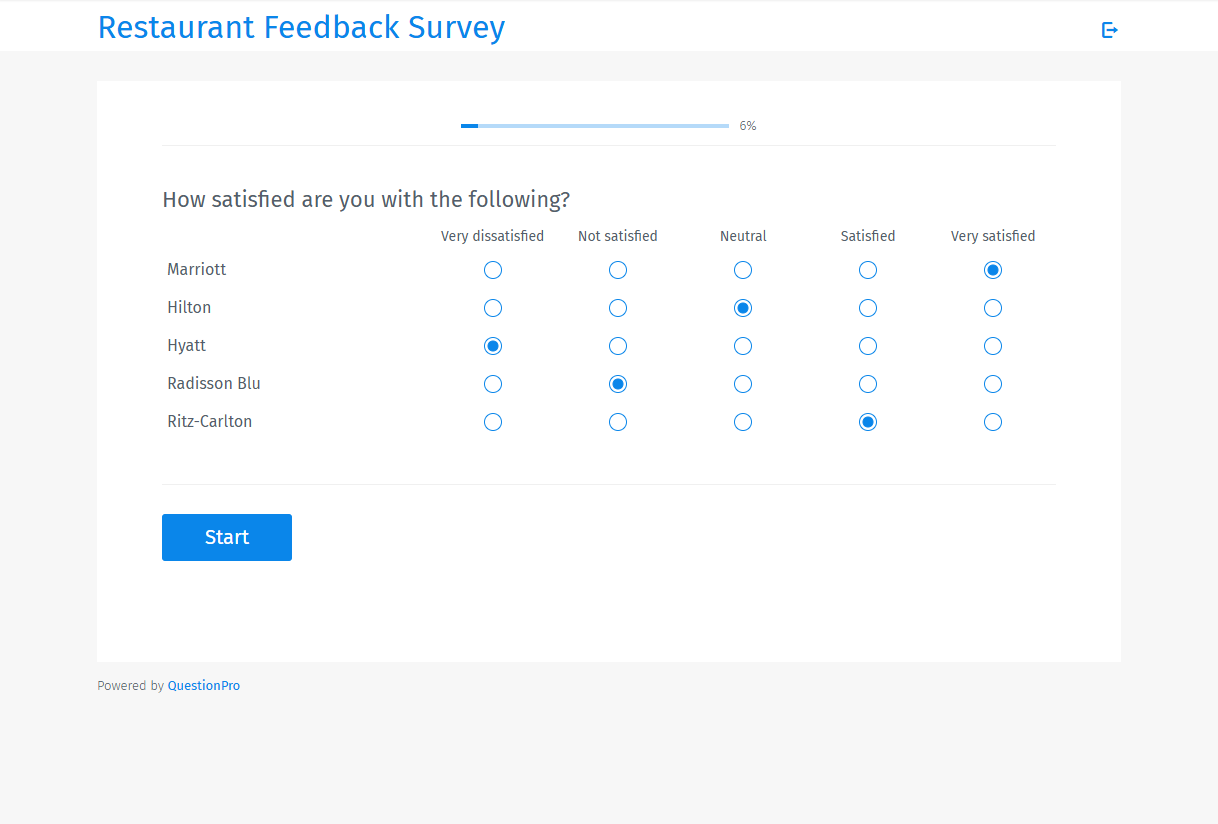This screenshot has width=1218, height=824.
Task: Click the survey progress bar showing 6%
Action: pos(594,125)
